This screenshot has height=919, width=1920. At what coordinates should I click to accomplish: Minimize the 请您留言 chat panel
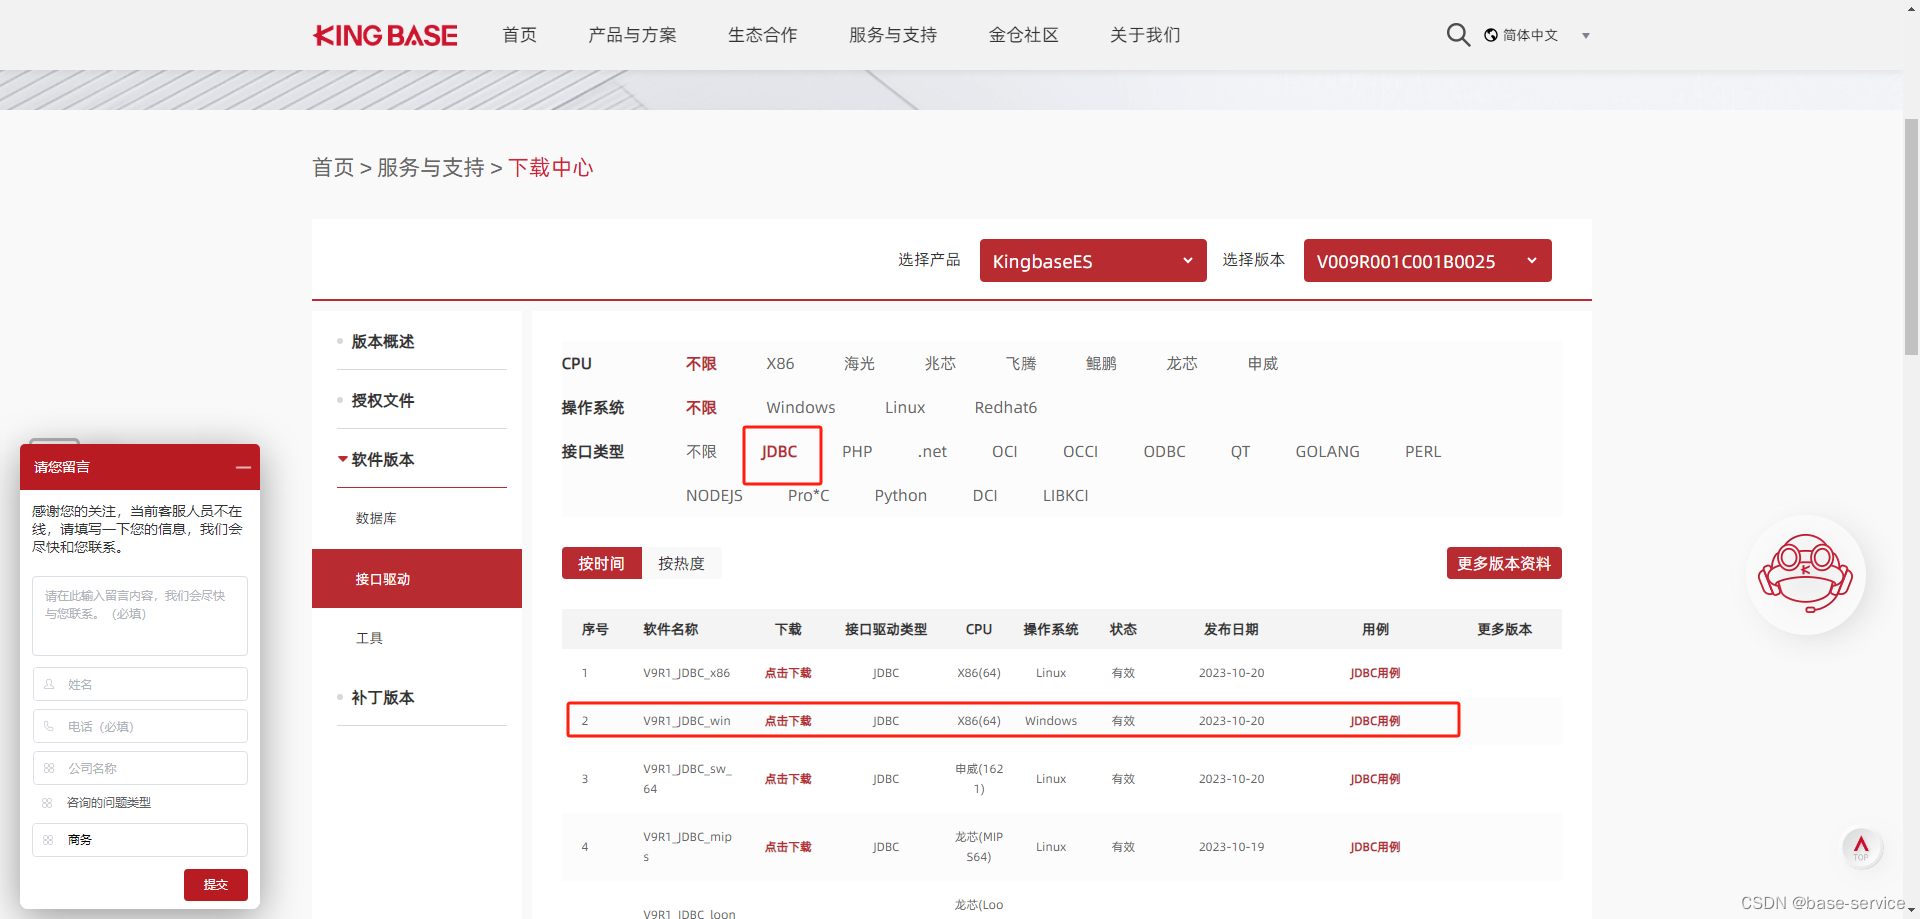point(243,467)
